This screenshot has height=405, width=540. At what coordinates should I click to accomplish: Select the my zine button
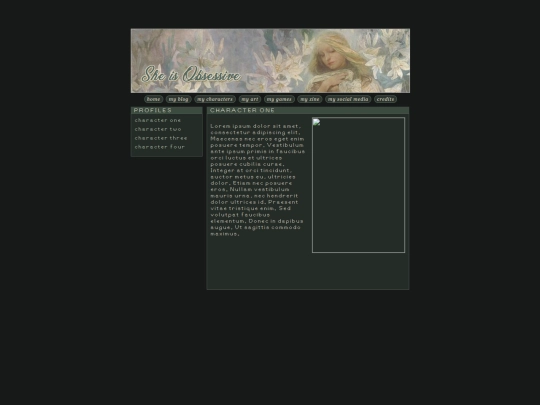310,99
